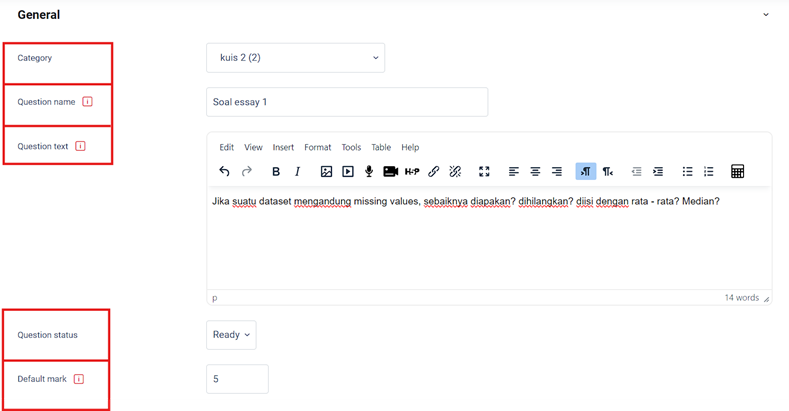
Task: Open the Format menu in the editor
Action: pos(318,147)
